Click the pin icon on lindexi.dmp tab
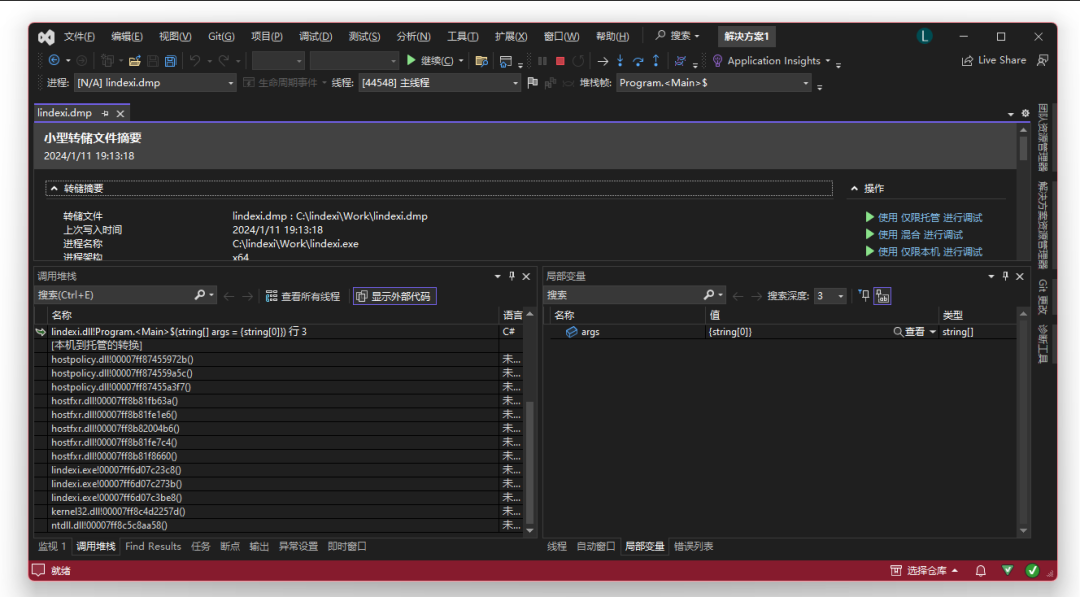This screenshot has width=1080, height=597. [105, 113]
